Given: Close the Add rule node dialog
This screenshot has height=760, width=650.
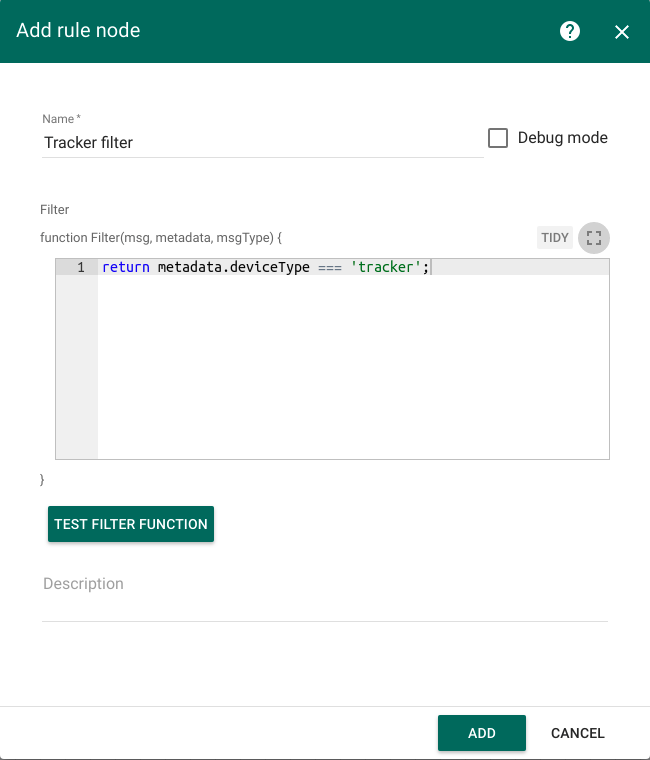Looking at the screenshot, I should (622, 32).
